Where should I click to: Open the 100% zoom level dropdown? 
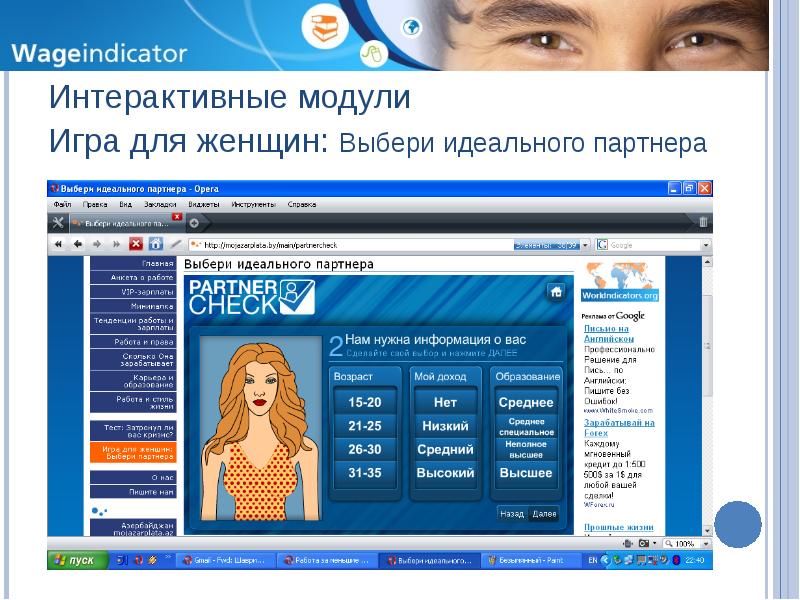(x=704, y=543)
